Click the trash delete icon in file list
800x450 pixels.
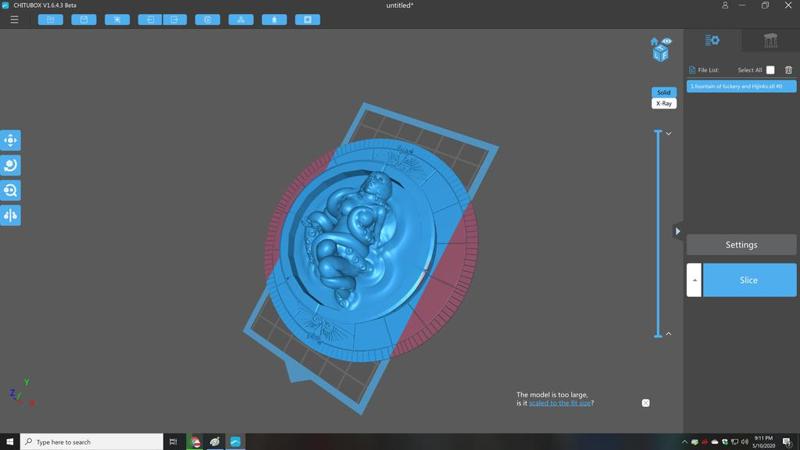pos(788,70)
